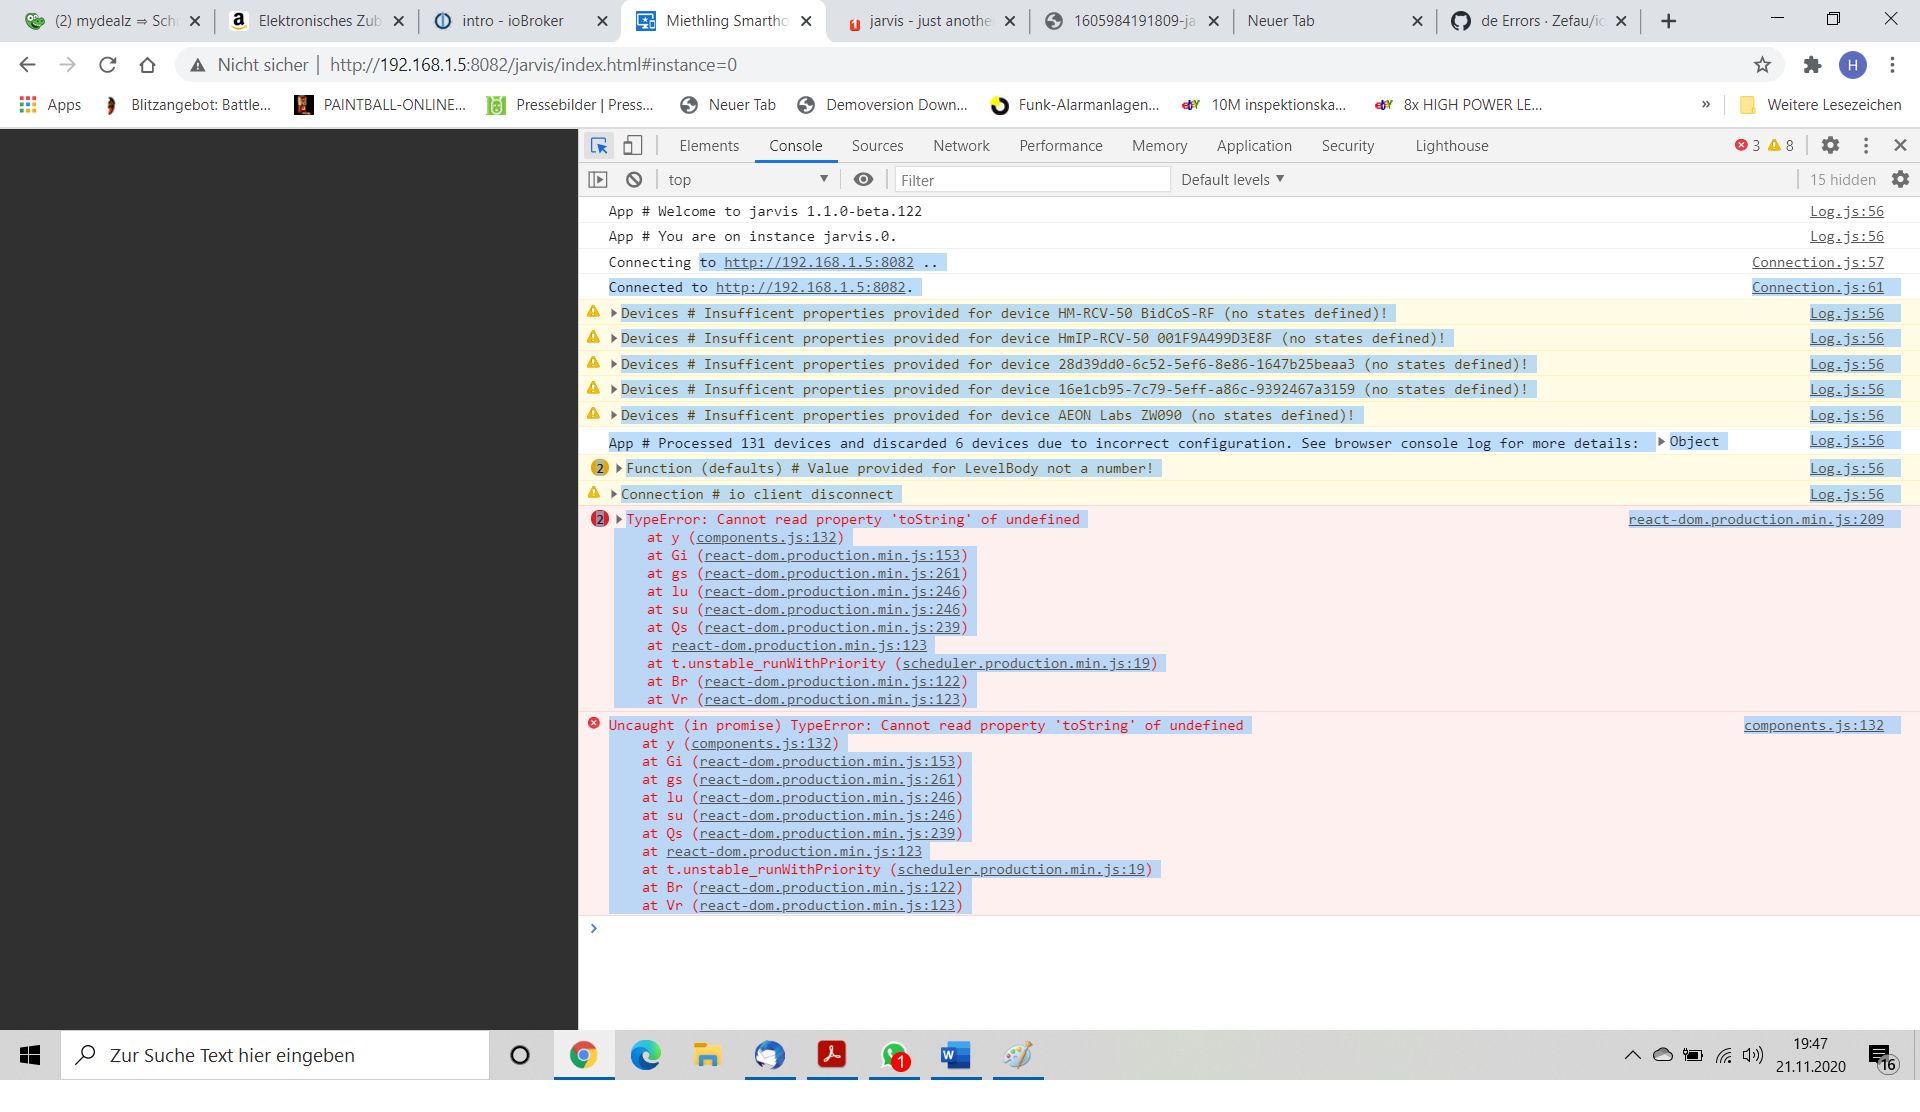Open the Default levels dropdown

(1232, 180)
